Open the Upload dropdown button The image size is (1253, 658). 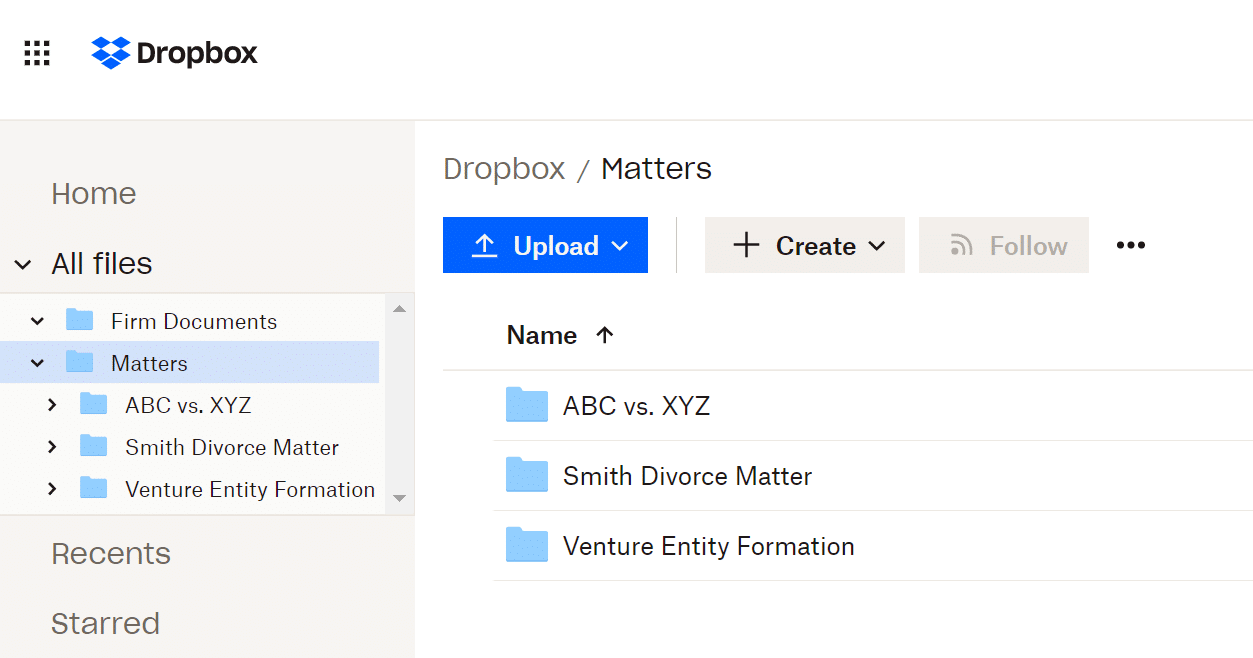pyautogui.click(x=545, y=245)
